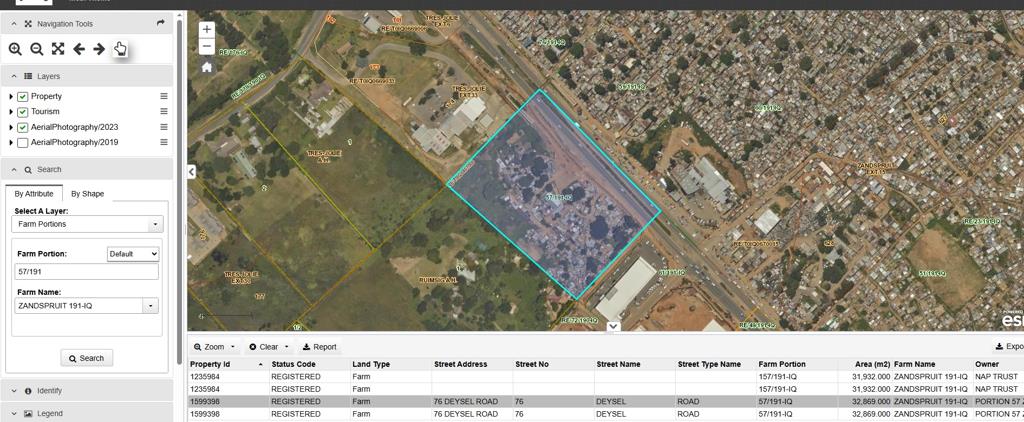1024x422 pixels.
Task: Click the Report button above results
Action: [319, 347]
